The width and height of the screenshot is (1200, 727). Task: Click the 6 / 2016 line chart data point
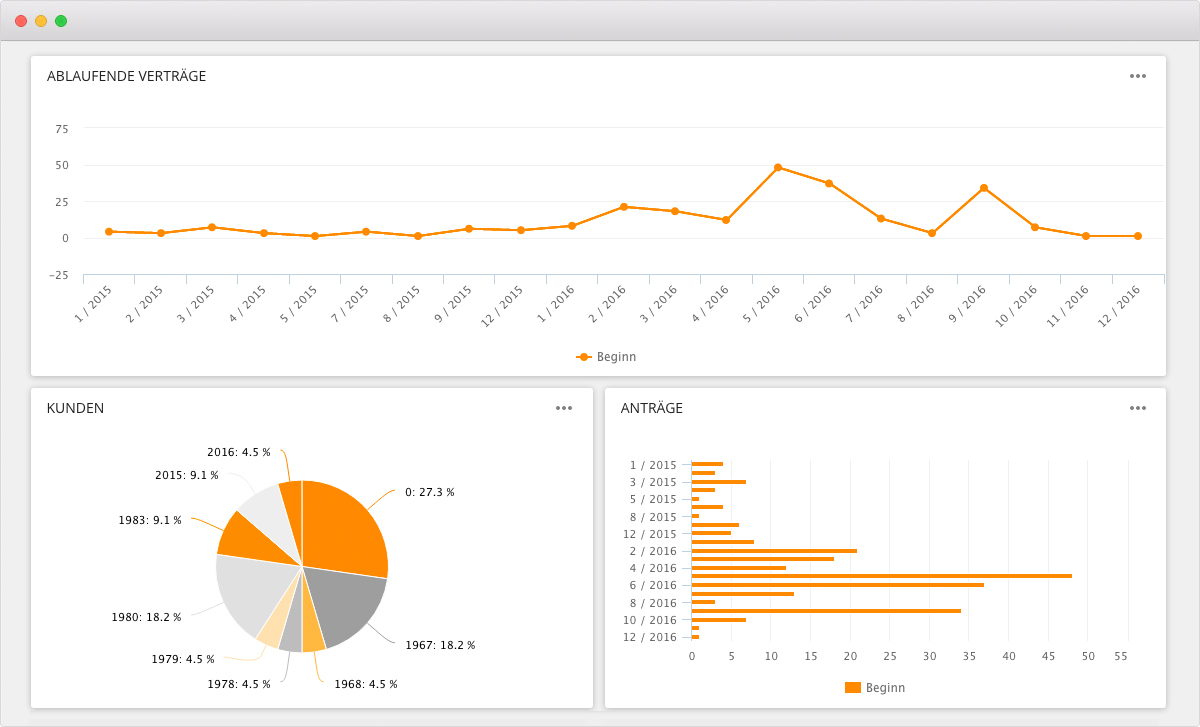(829, 183)
